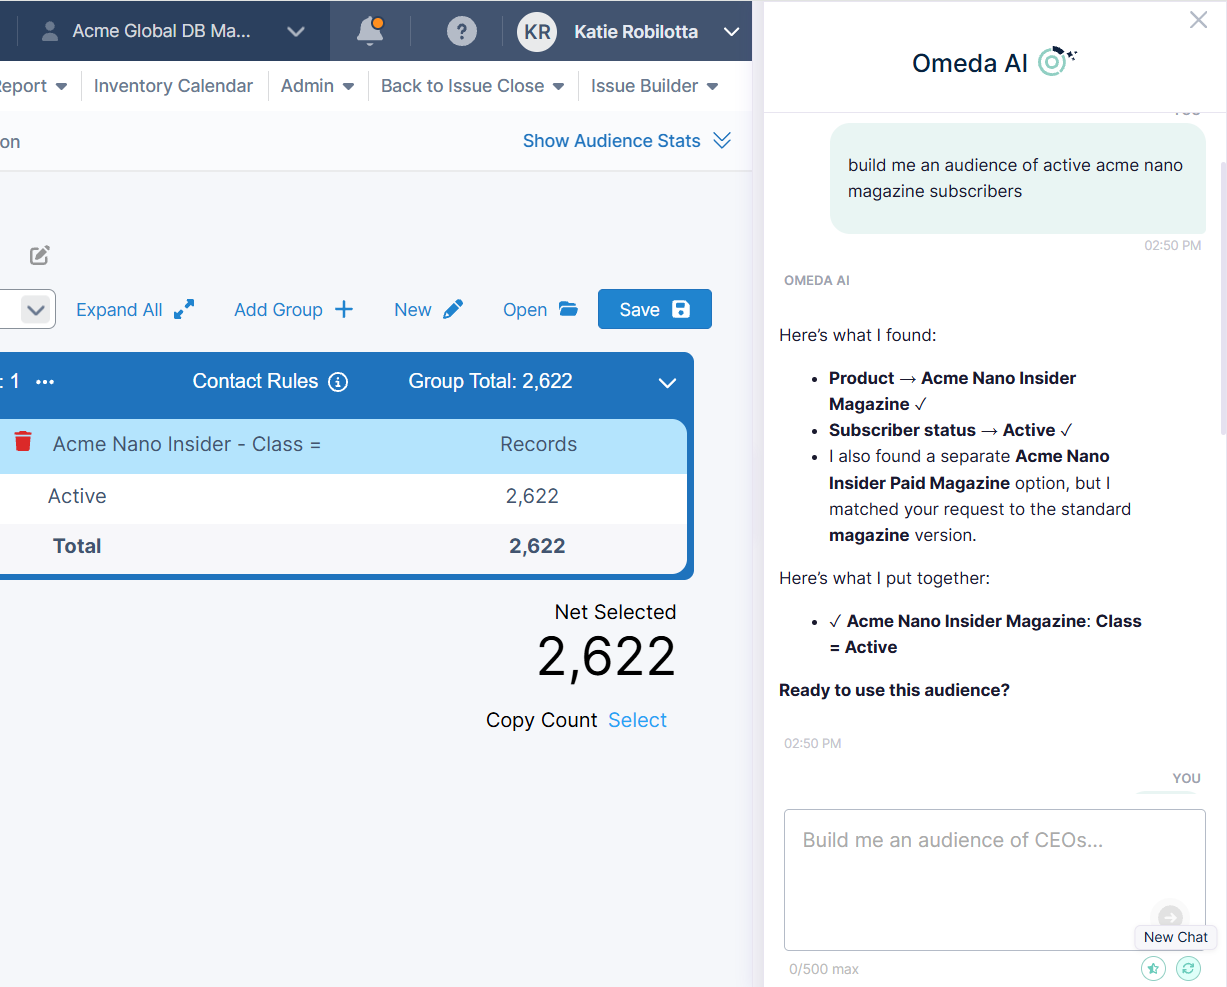Open the partially visible Report menu
The image size is (1227, 987).
(x=33, y=86)
